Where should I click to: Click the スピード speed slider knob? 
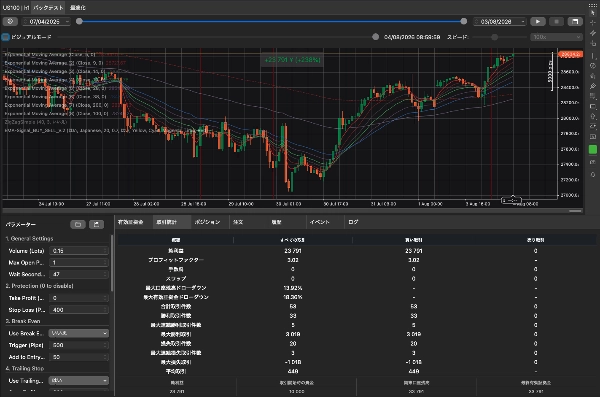494,37
